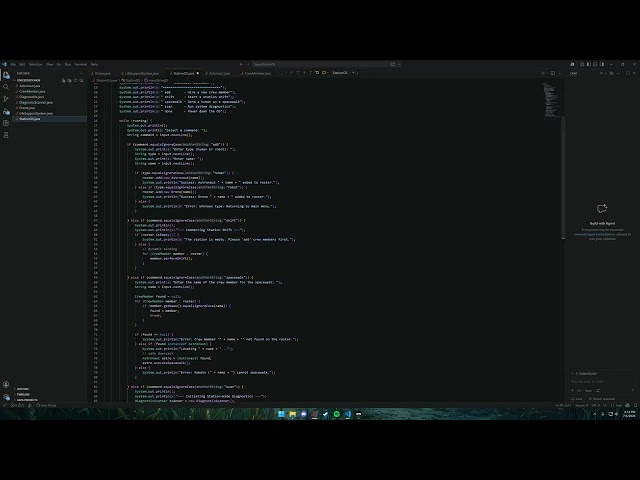Open the Testing view in activity bar
Viewport: 640px width, 480px height.
coord(6,135)
